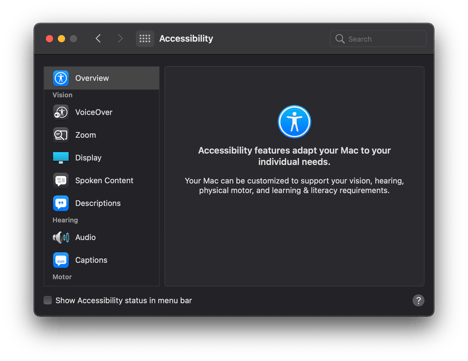Select the Overview row label

[92, 78]
